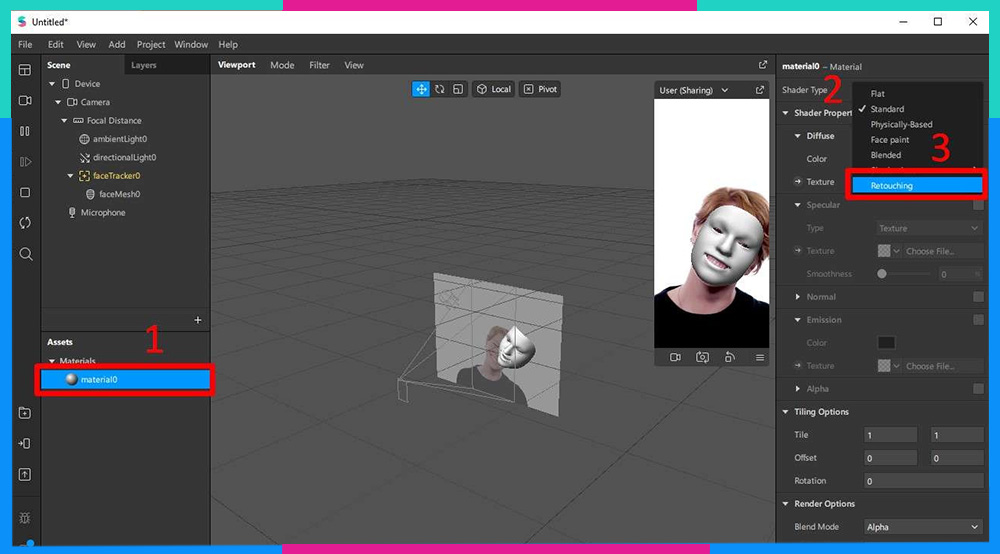Open search with the magnifier icon
Screen dimensions: 1000x554
click(x=26, y=254)
